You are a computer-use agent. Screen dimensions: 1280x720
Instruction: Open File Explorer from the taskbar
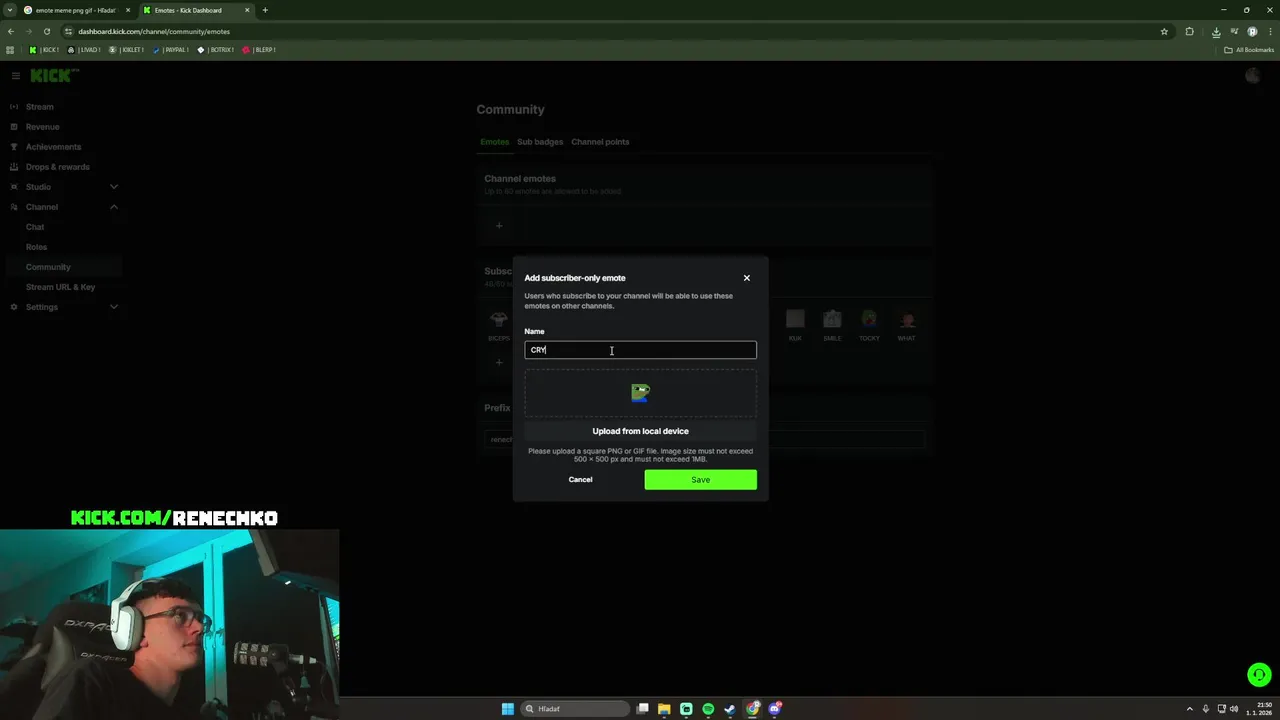click(664, 709)
